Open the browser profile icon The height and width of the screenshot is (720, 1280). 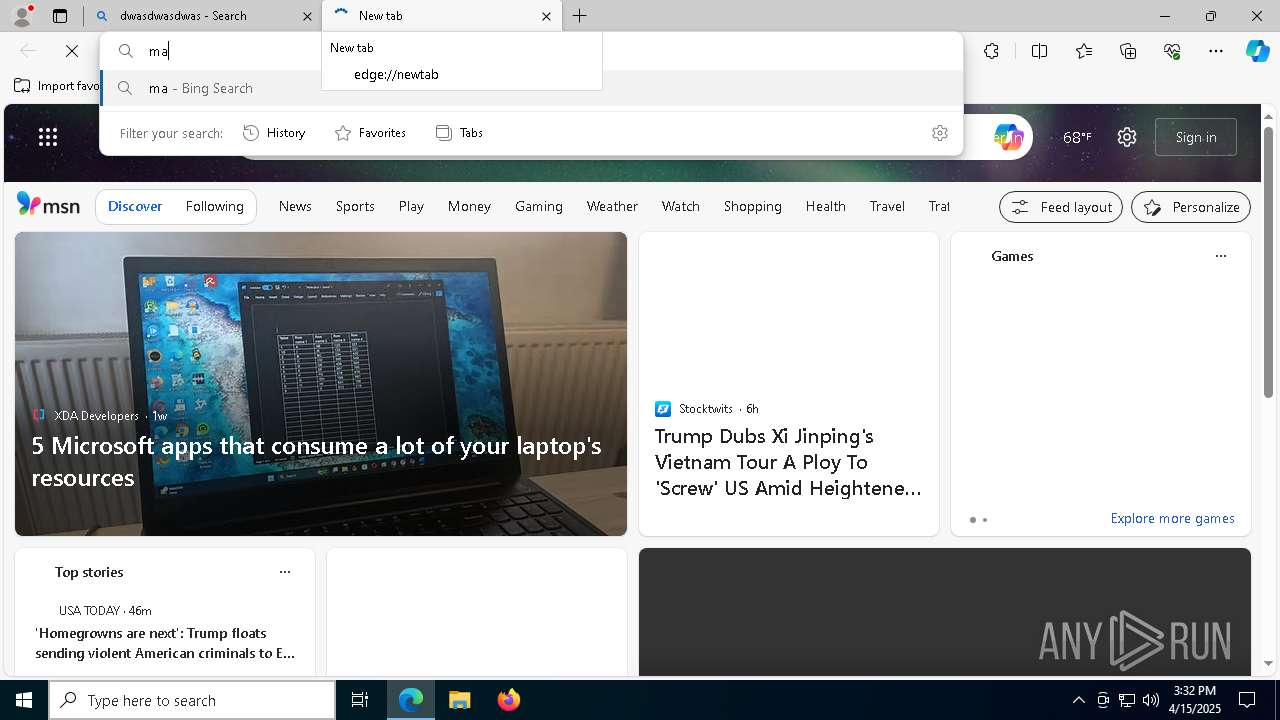[x=22, y=15]
